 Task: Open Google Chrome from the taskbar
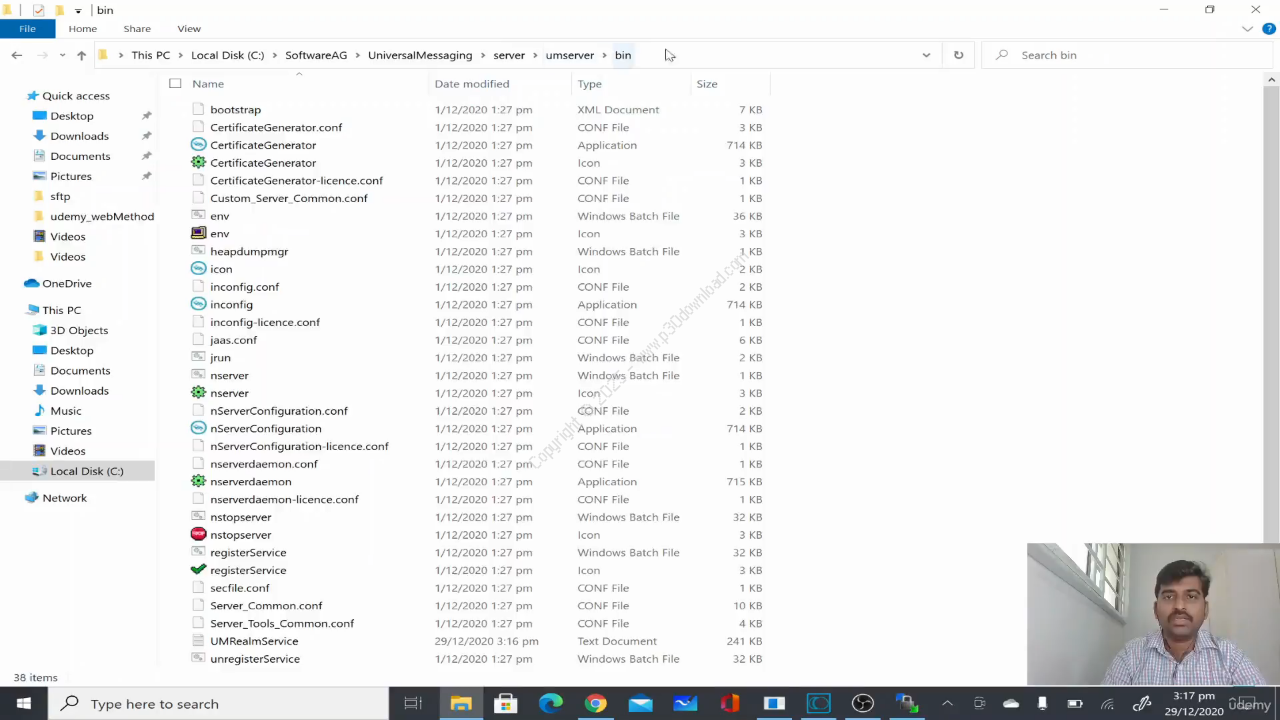tap(595, 703)
